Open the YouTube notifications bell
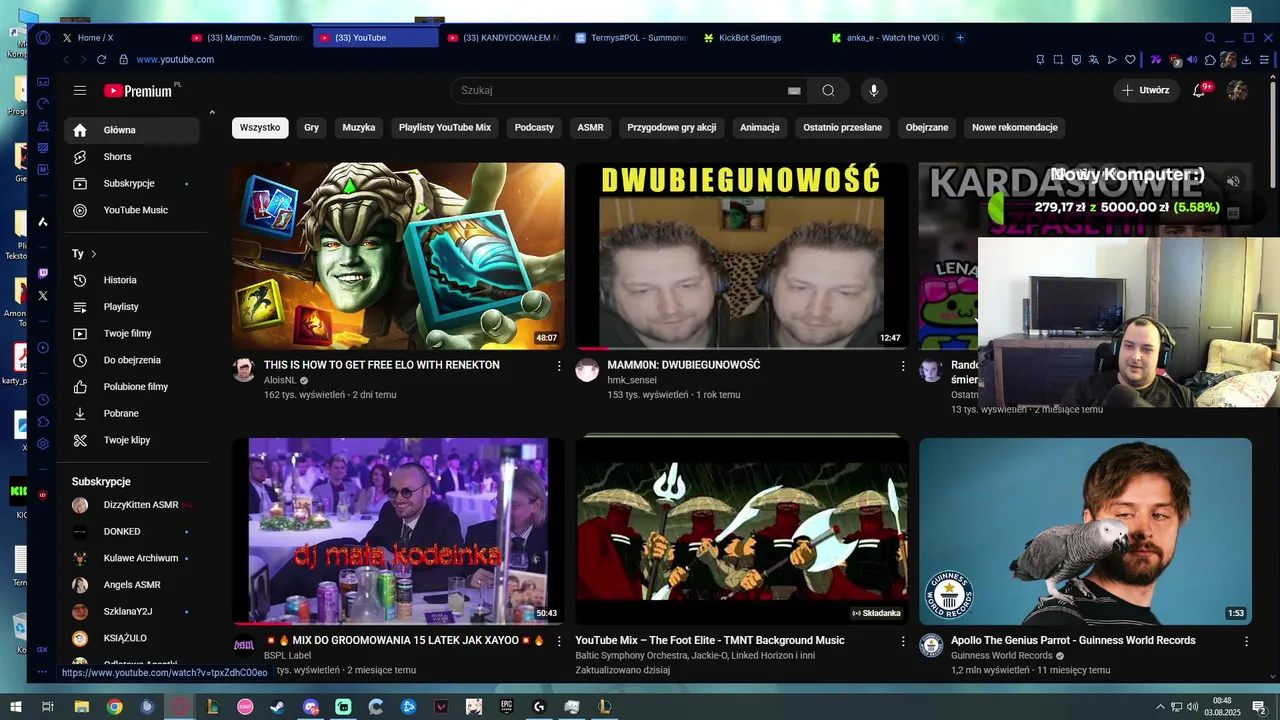This screenshot has height=720, width=1280. point(1199,90)
